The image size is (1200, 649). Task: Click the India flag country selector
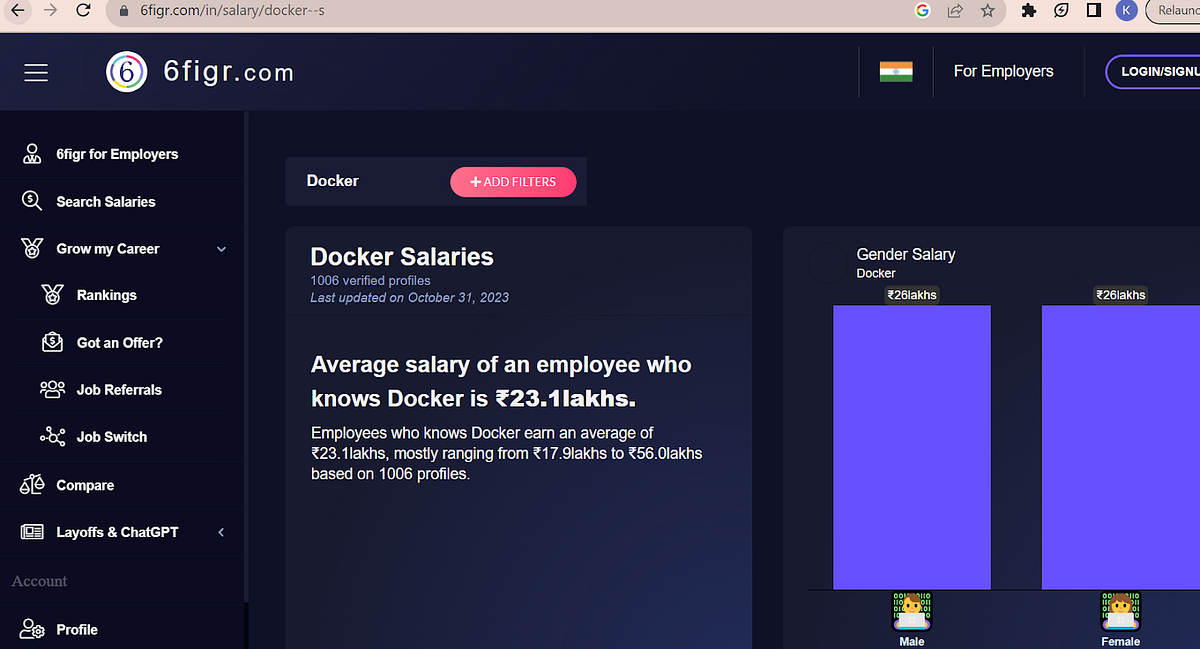click(895, 72)
